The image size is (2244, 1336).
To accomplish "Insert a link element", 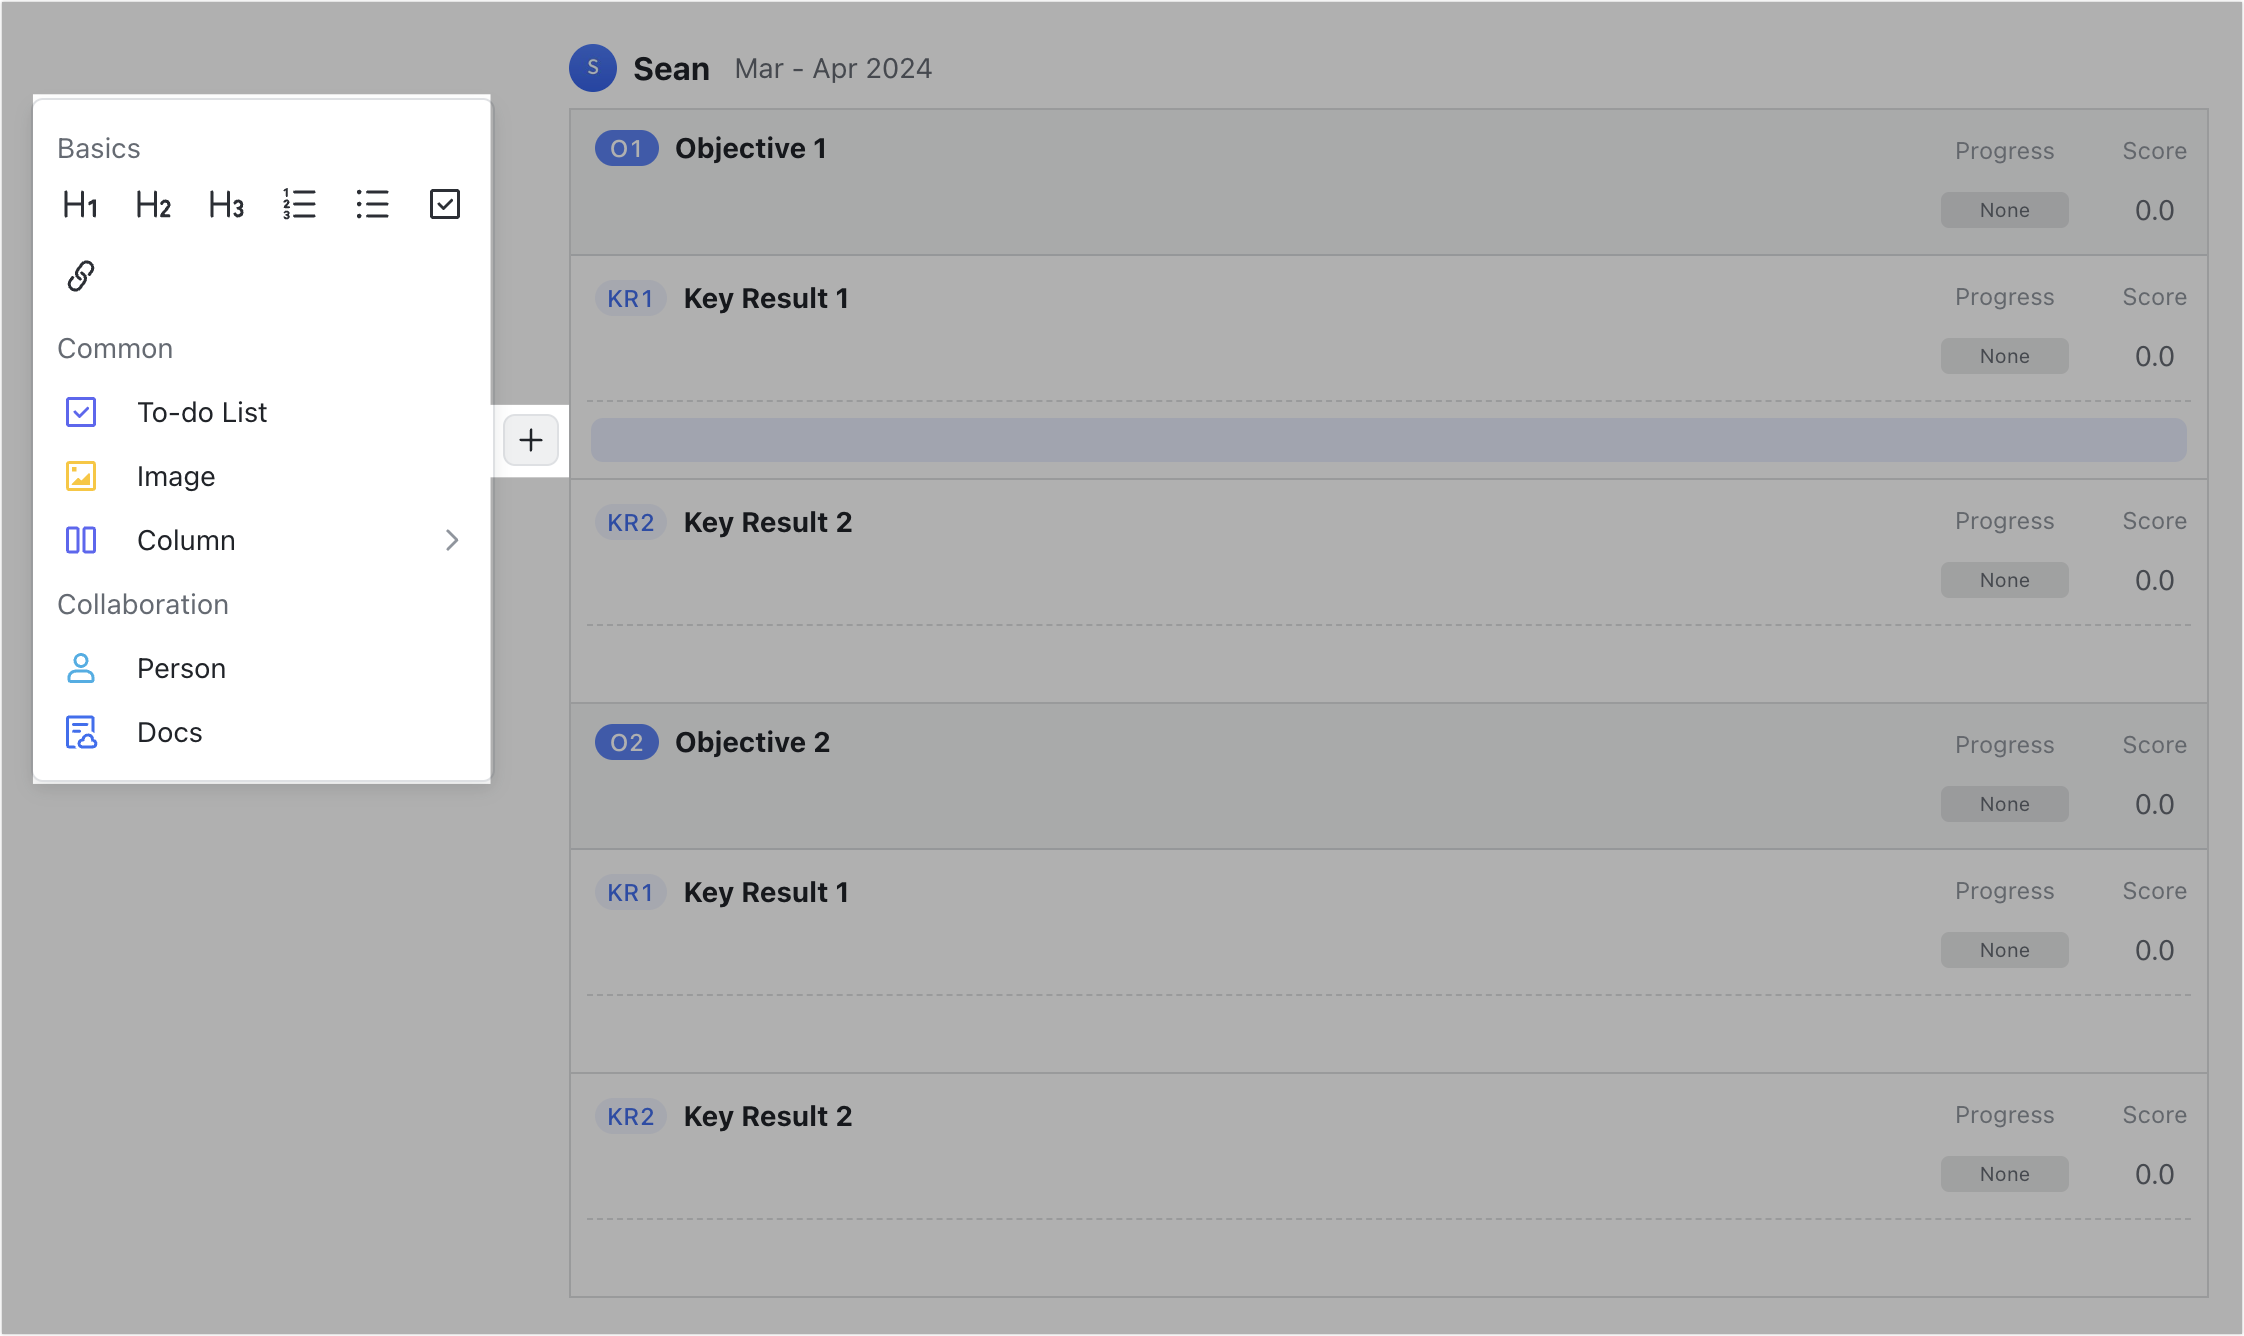I will pos(80,275).
